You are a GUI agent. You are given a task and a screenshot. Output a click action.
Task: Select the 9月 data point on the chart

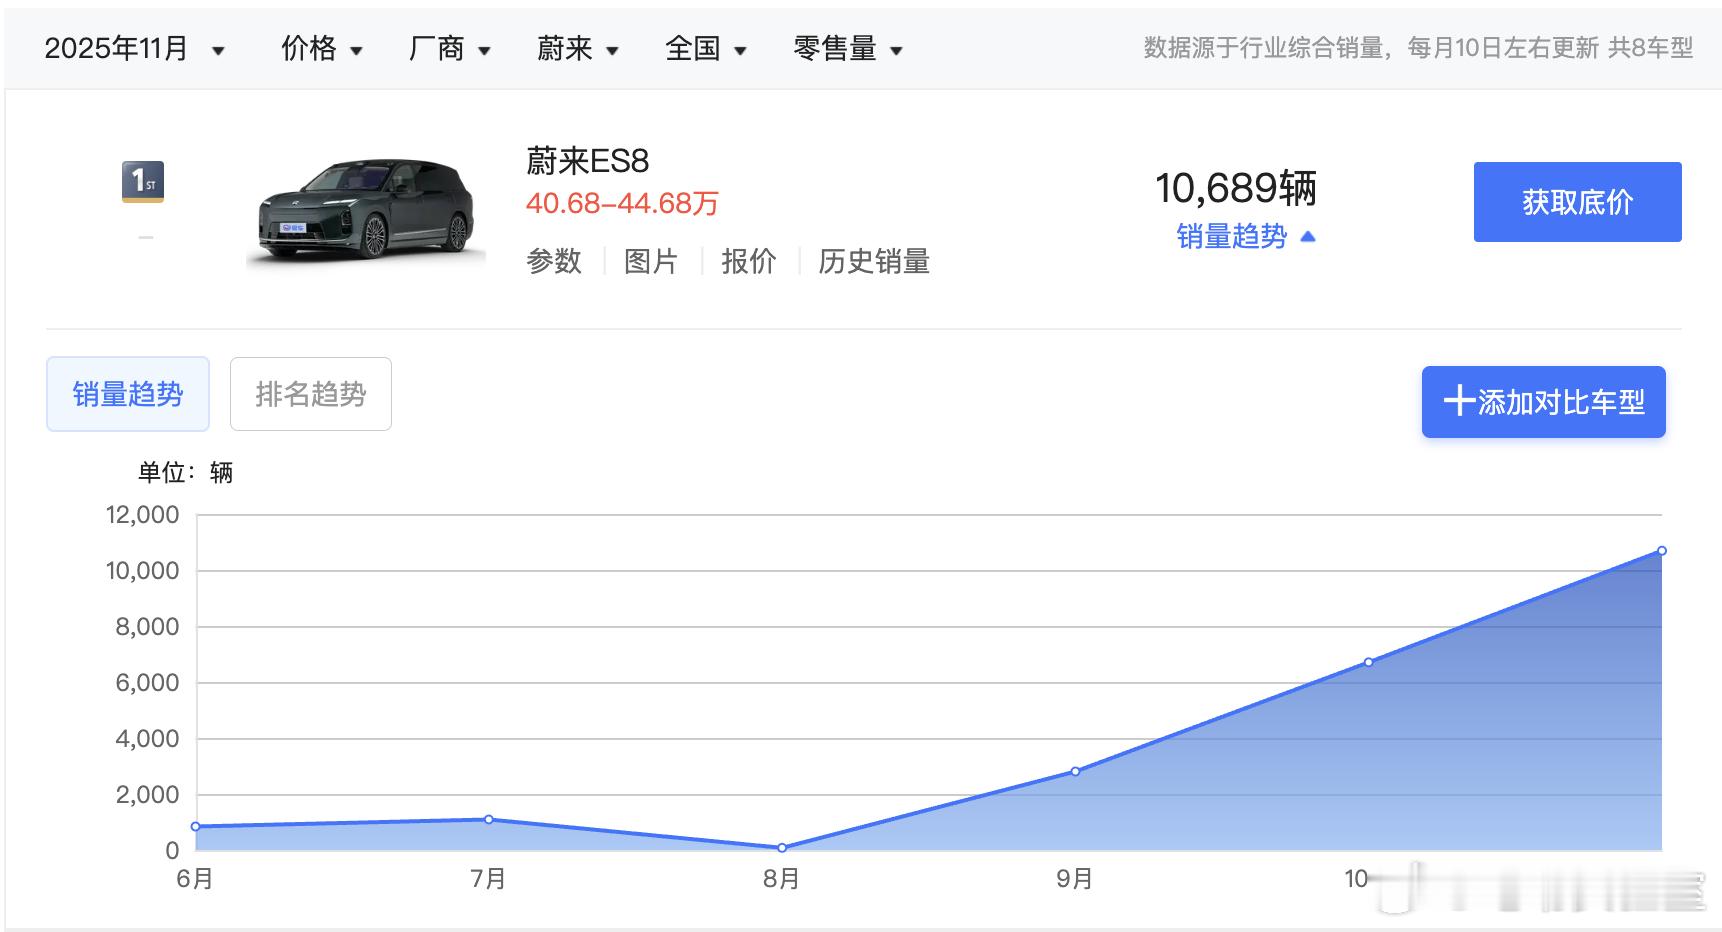pos(1075,770)
